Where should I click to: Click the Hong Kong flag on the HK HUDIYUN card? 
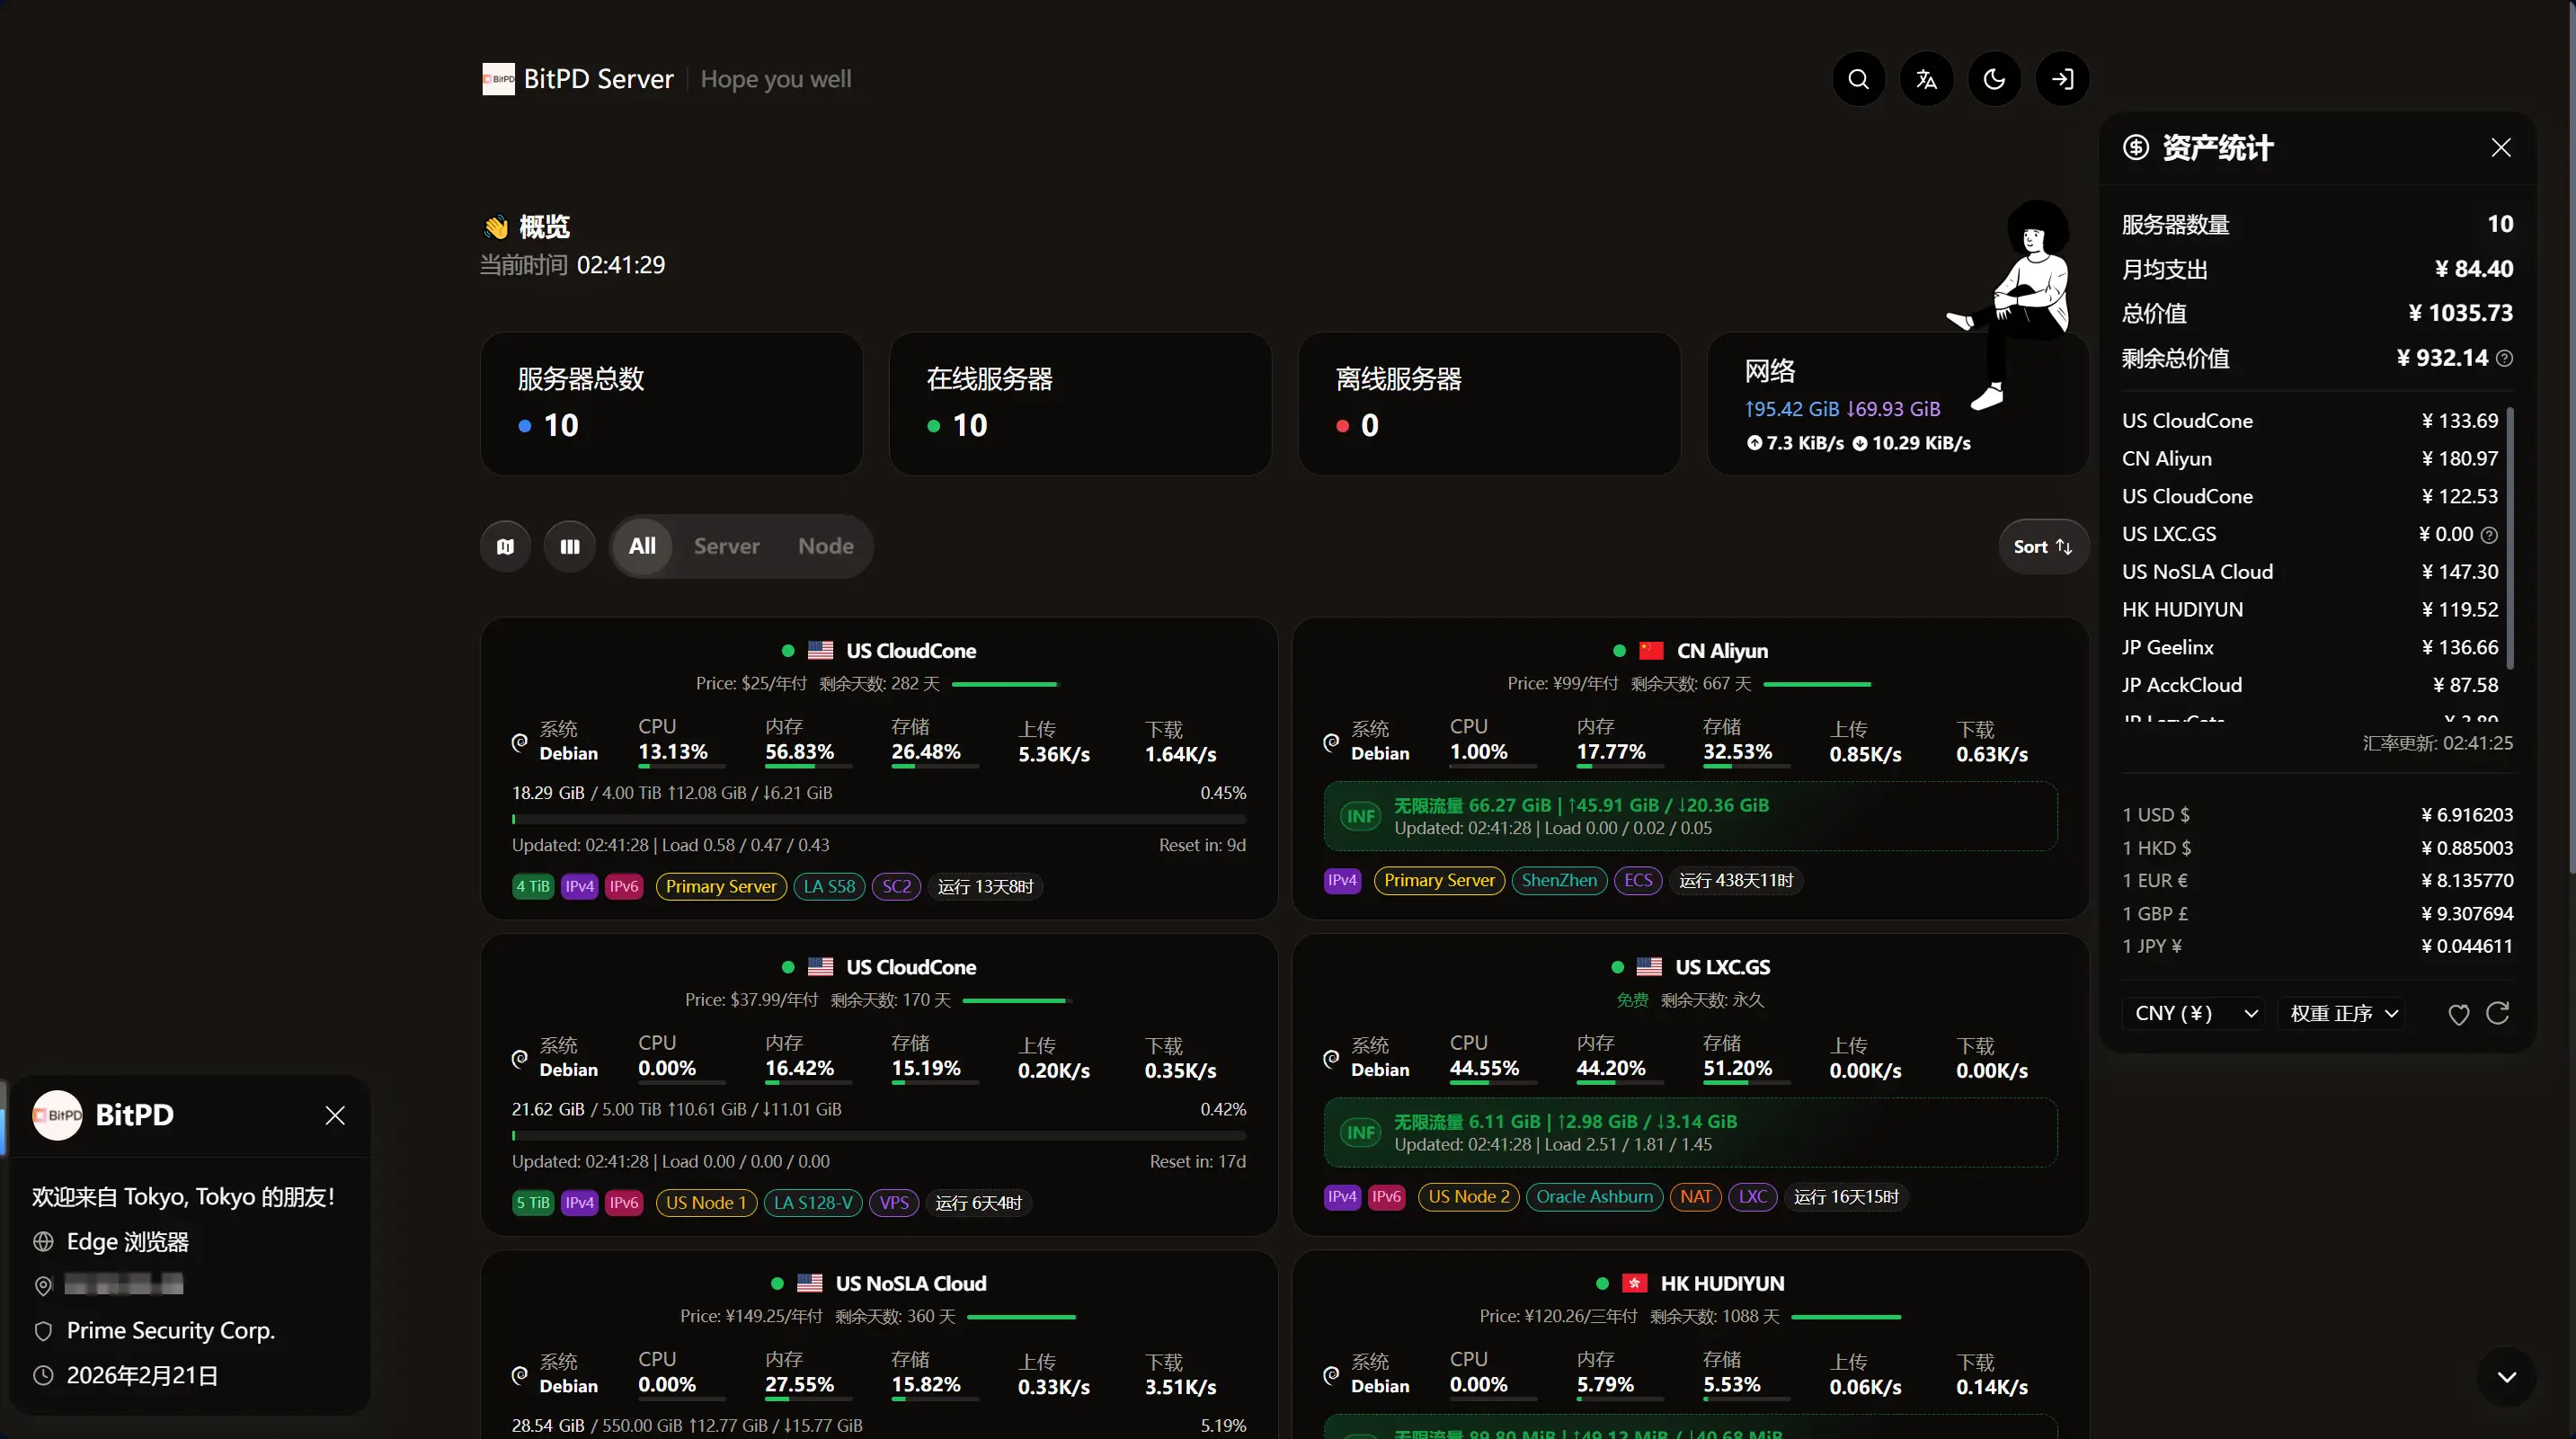(1634, 1284)
